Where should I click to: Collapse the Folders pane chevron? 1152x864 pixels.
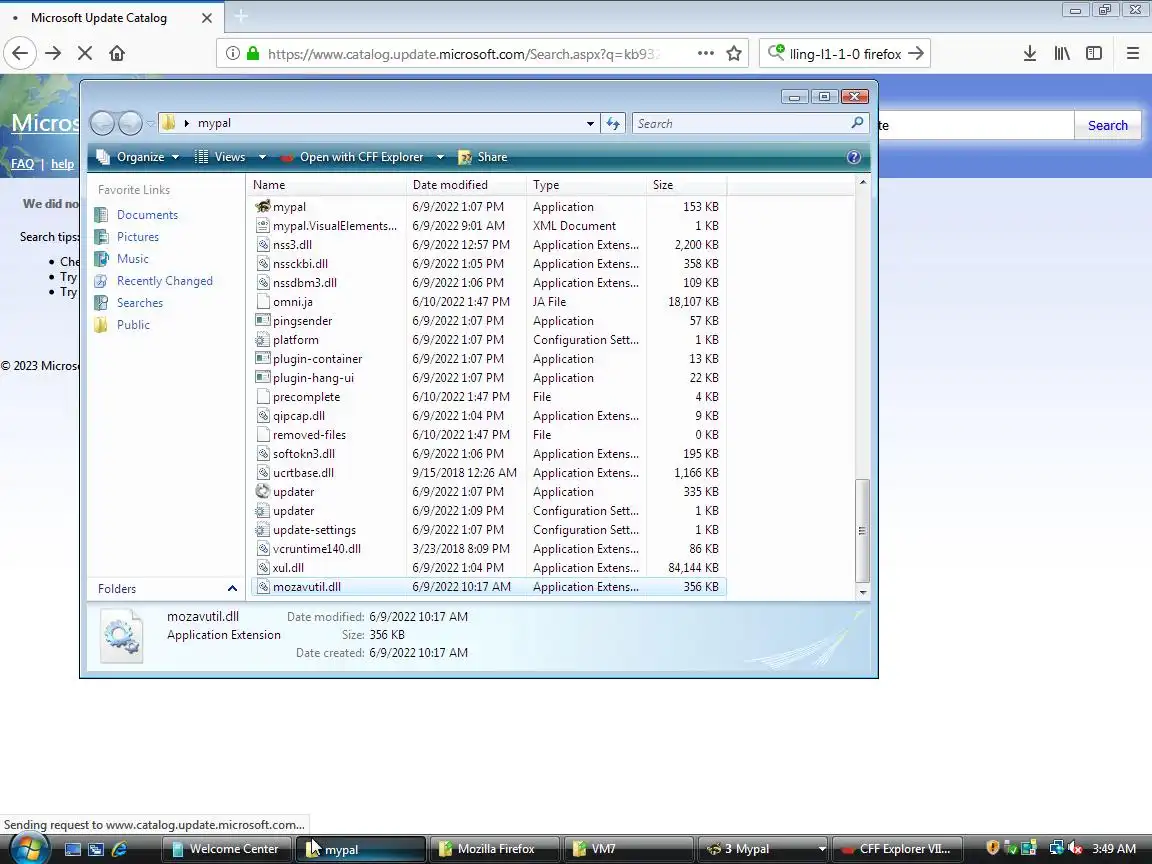tap(232, 588)
